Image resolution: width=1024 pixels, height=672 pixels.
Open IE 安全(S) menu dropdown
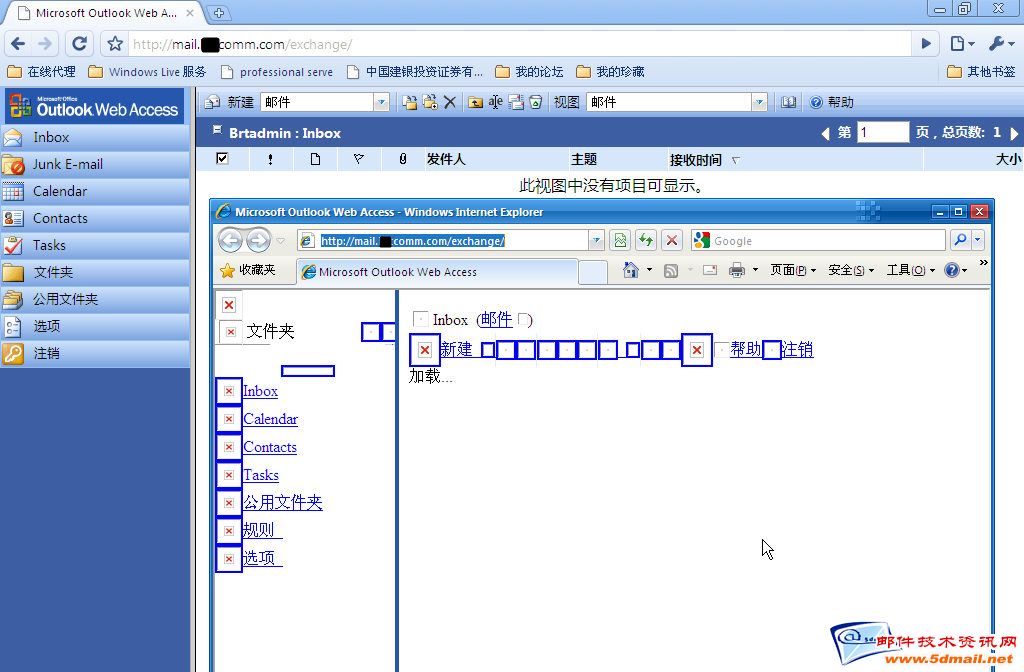point(851,270)
